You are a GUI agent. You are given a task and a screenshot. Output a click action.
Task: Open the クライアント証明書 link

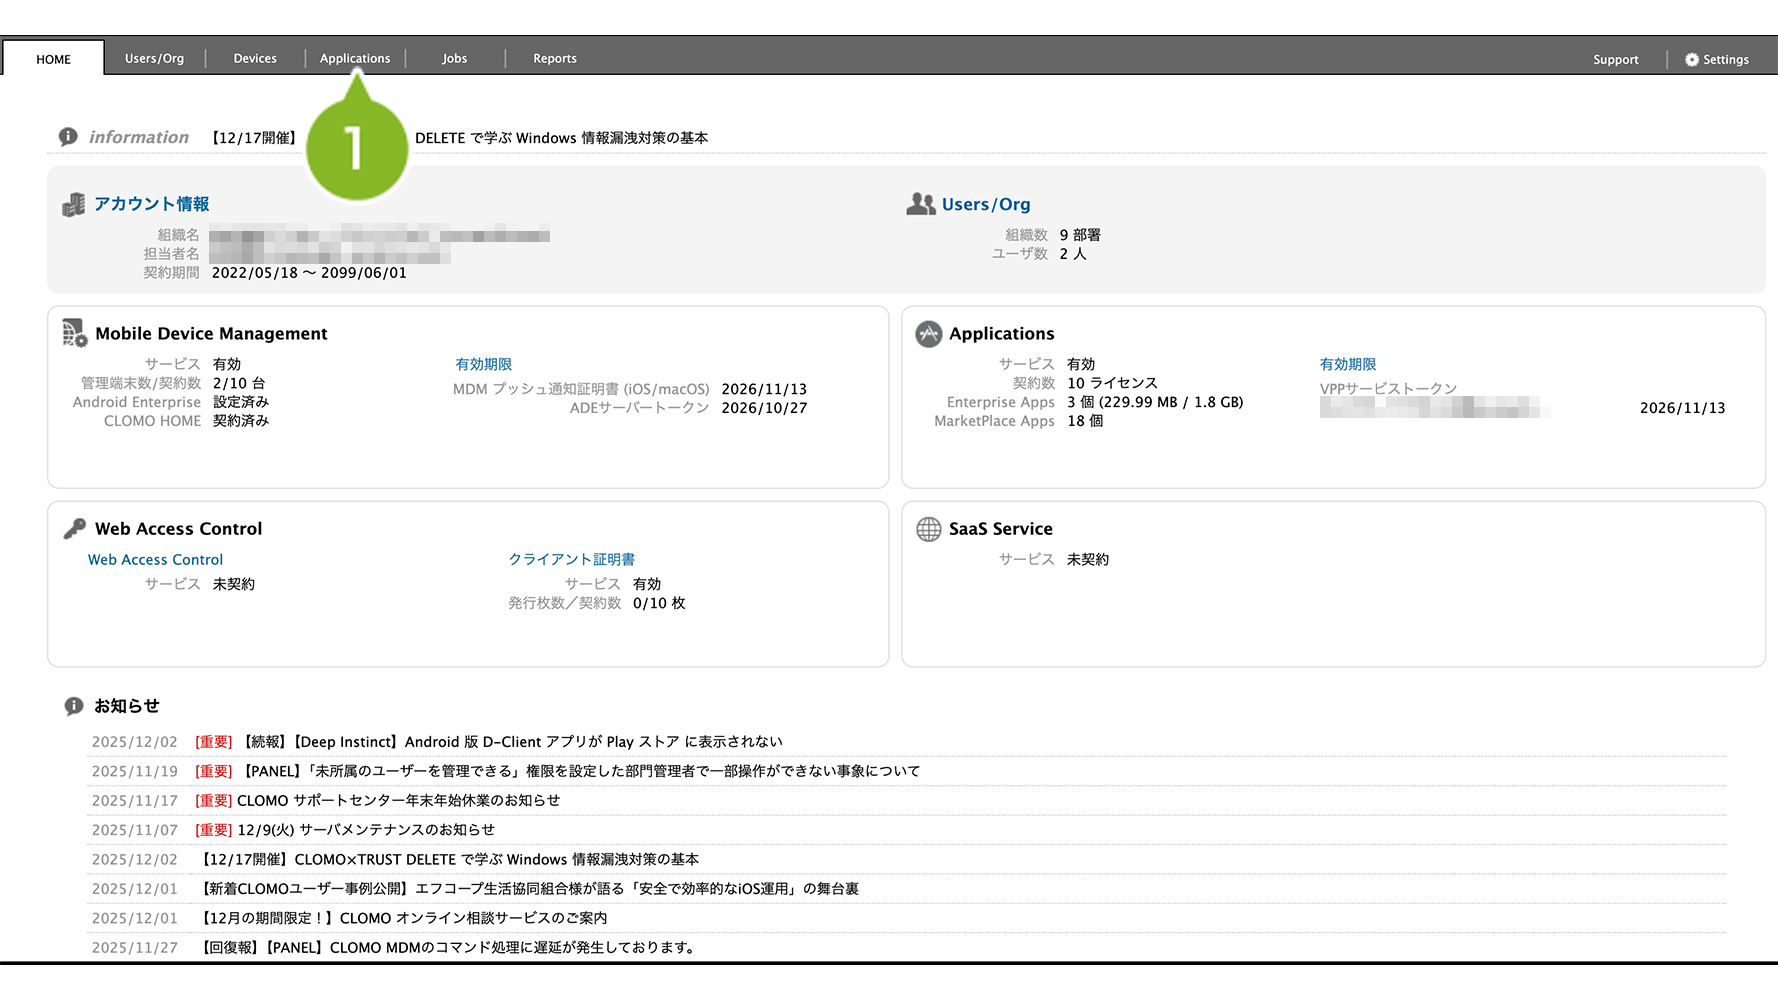[x=571, y=559]
